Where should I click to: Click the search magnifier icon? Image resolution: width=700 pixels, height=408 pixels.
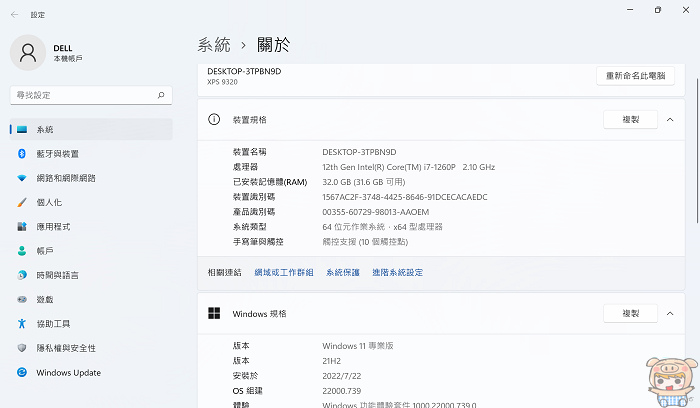click(161, 95)
